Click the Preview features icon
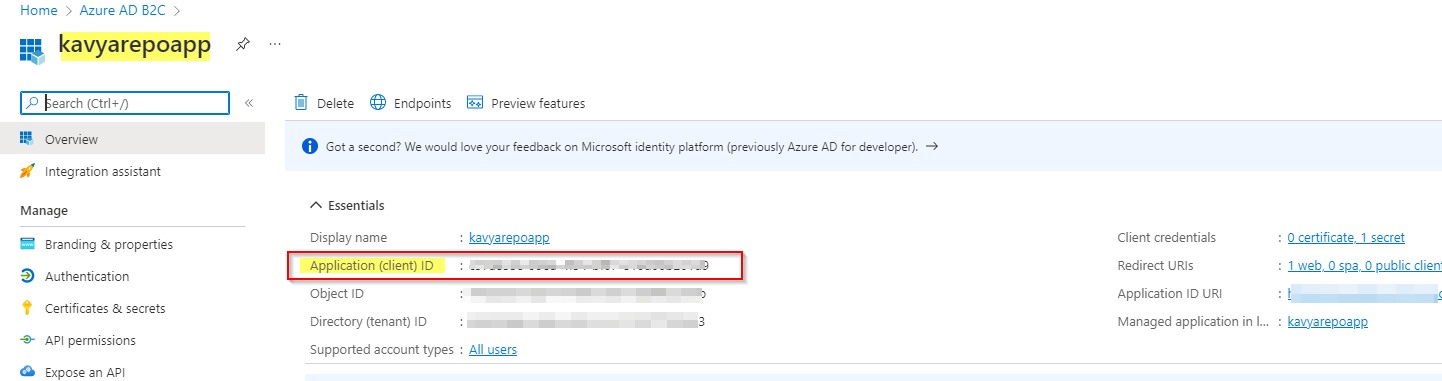Viewport: 1442px width, 381px height. pyautogui.click(x=475, y=103)
